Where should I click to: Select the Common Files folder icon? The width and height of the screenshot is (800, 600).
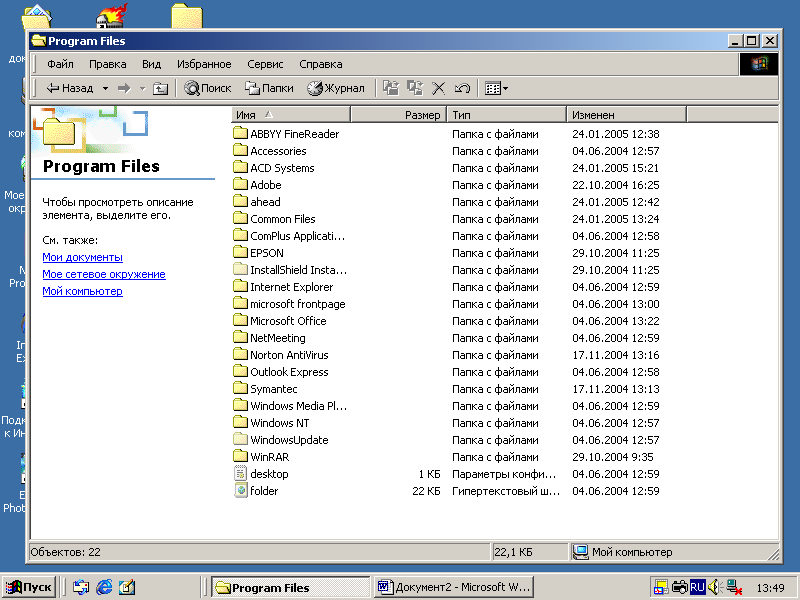coord(240,219)
